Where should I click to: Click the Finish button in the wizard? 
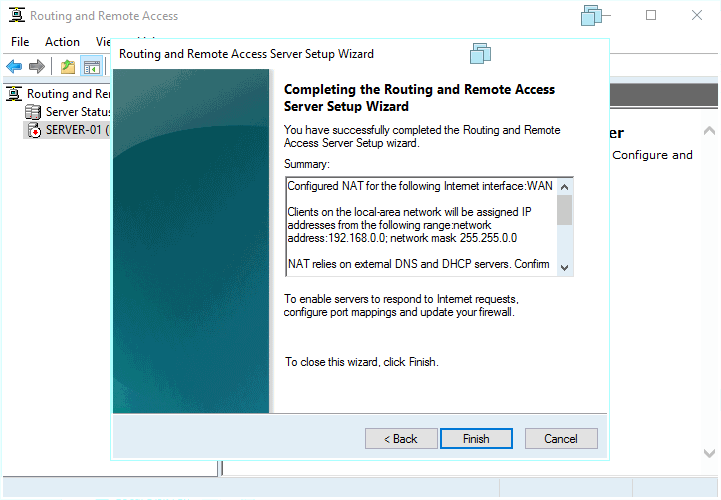pos(476,438)
